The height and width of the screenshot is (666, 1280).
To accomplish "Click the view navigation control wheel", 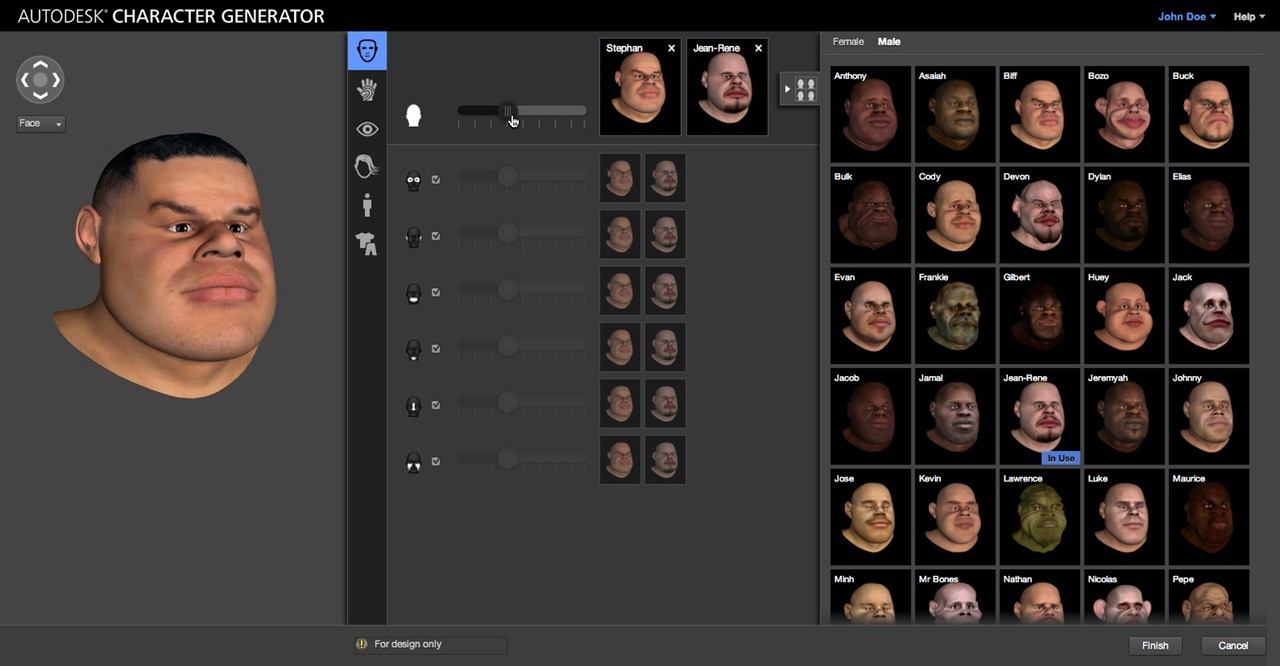I will pyautogui.click(x=40, y=80).
